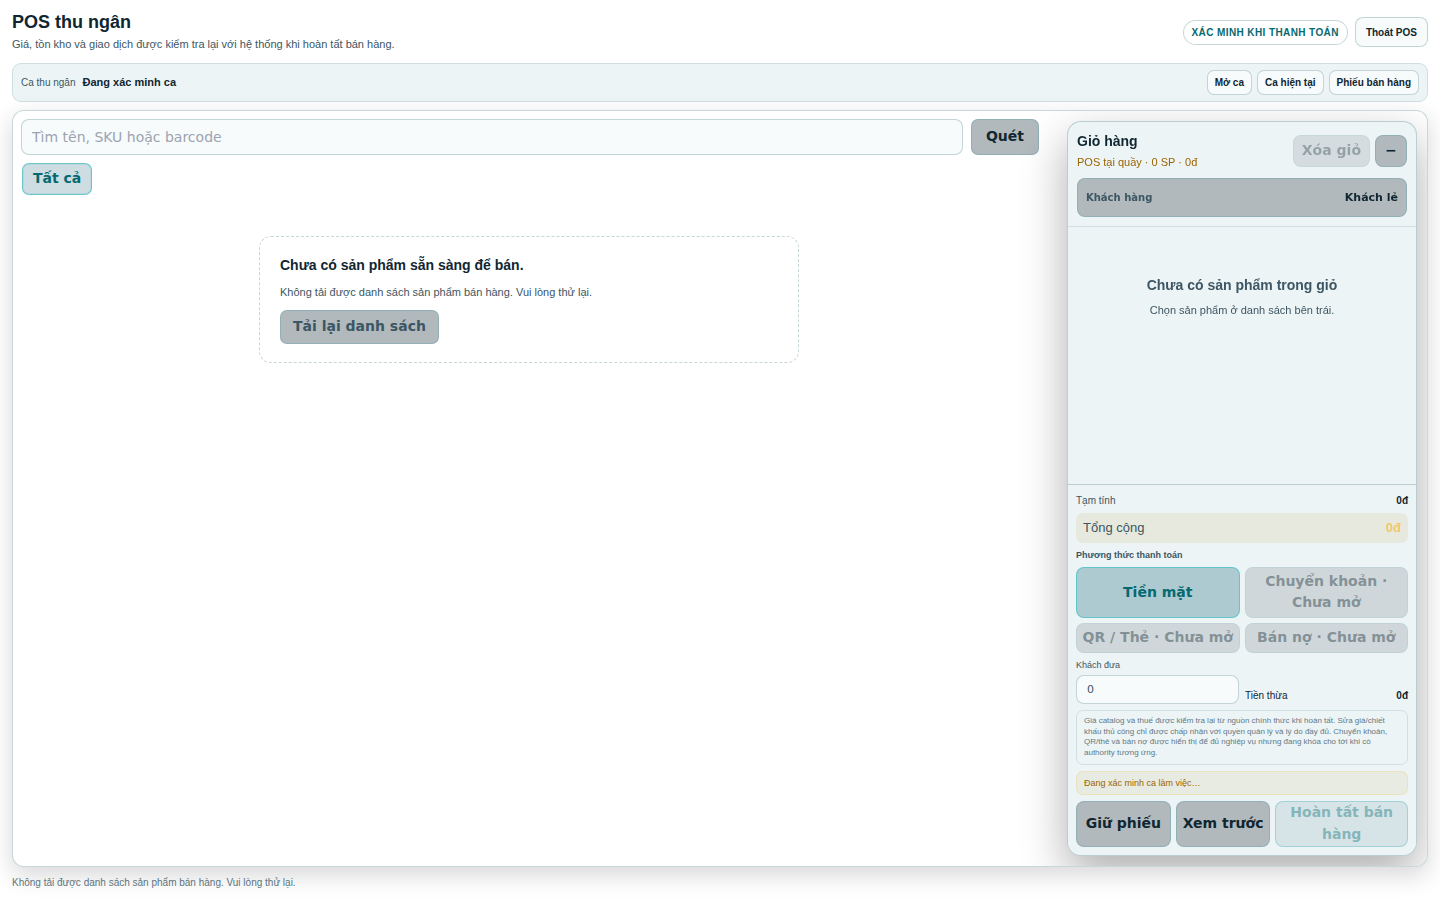Select the Tất cả category filter
Viewport: 1440px width, 900px height.
coord(57,179)
